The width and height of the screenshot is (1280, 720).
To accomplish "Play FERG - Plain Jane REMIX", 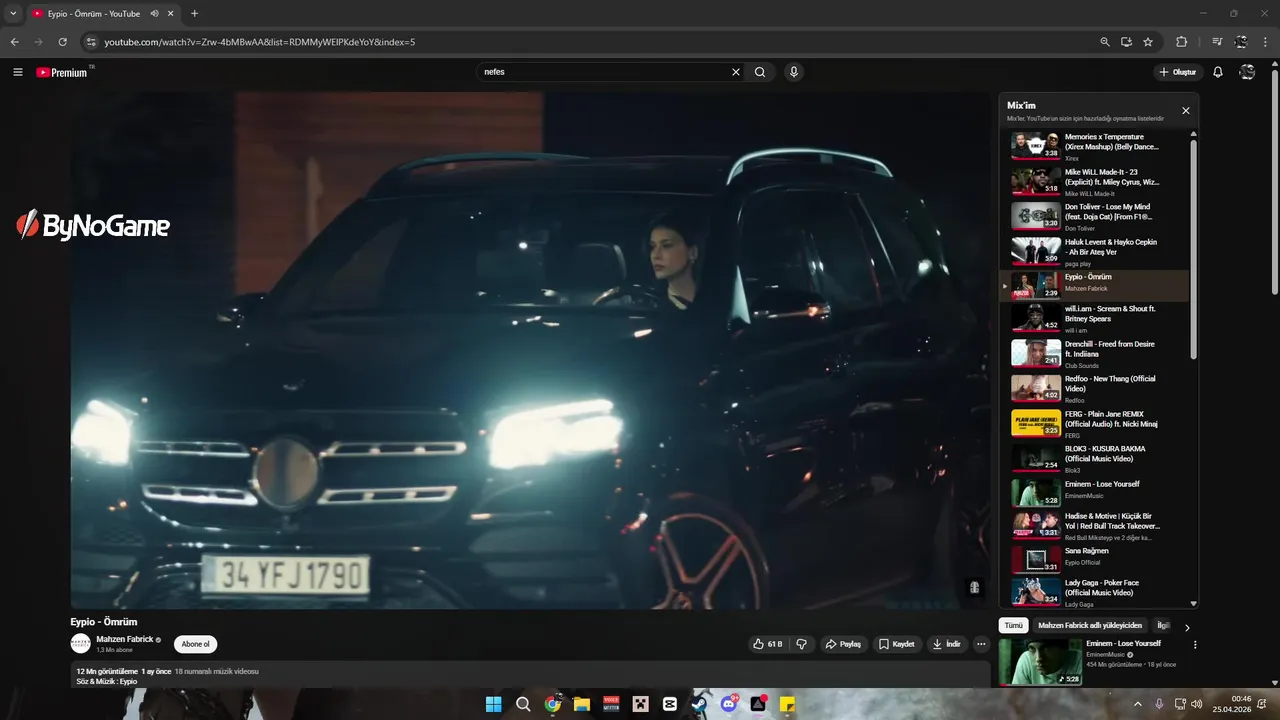I will (1095, 424).
